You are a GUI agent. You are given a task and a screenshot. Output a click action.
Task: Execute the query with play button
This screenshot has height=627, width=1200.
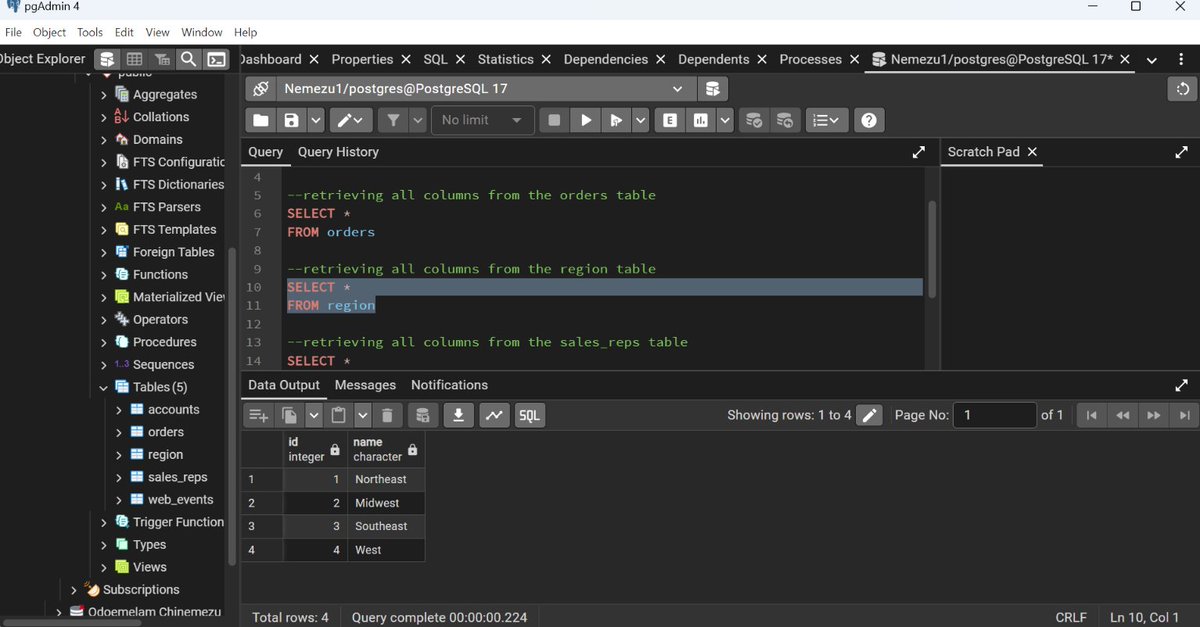[x=585, y=120]
